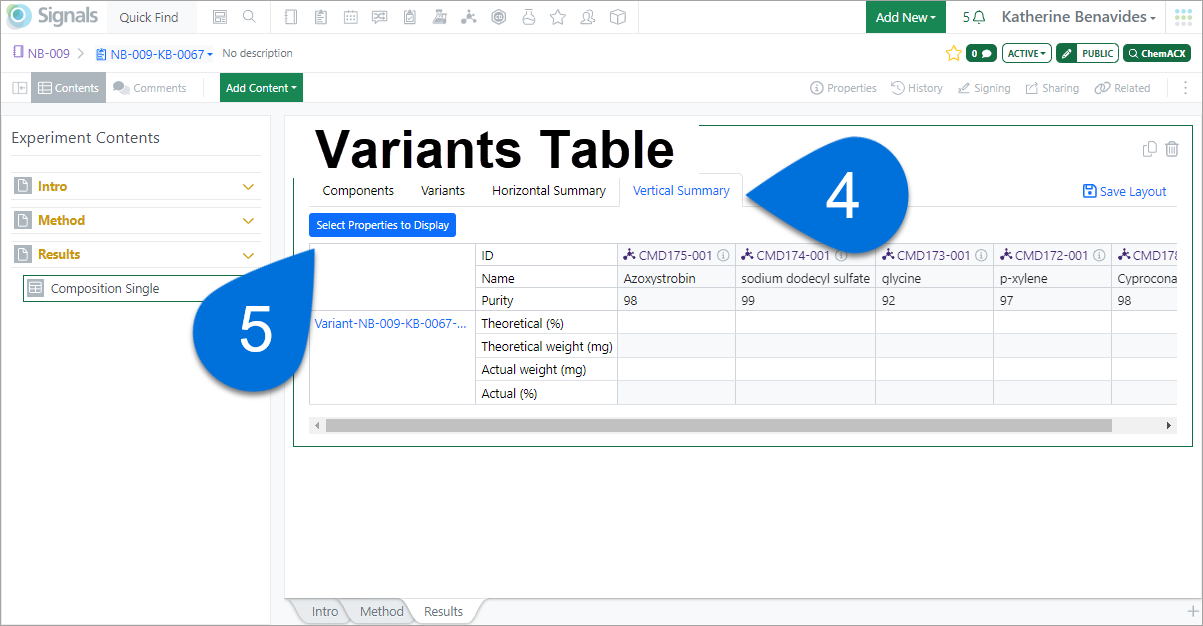Collapse the Results section chevron
This screenshot has height=626, width=1203.
[249, 255]
